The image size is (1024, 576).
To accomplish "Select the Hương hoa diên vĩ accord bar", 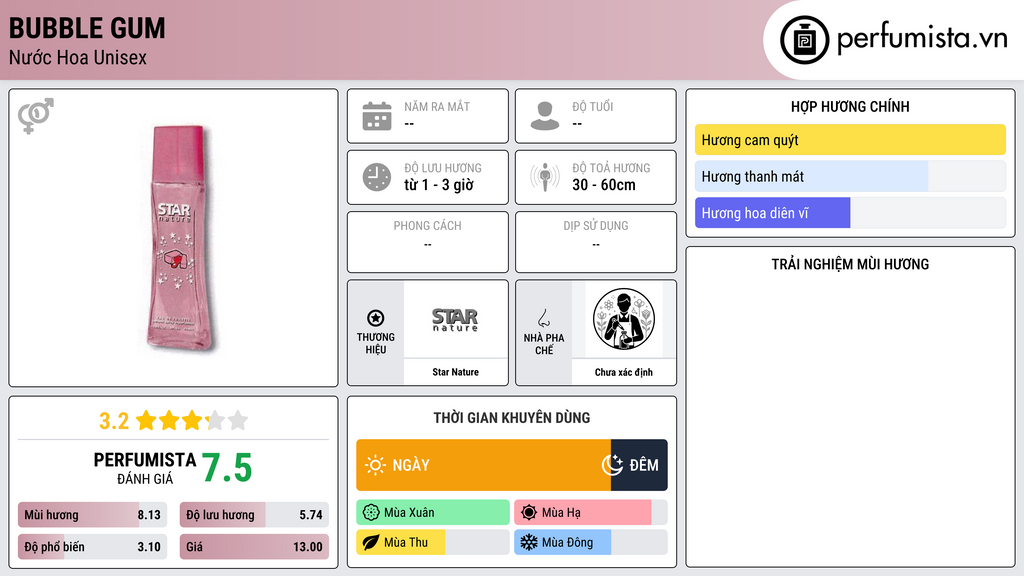I will coord(850,213).
